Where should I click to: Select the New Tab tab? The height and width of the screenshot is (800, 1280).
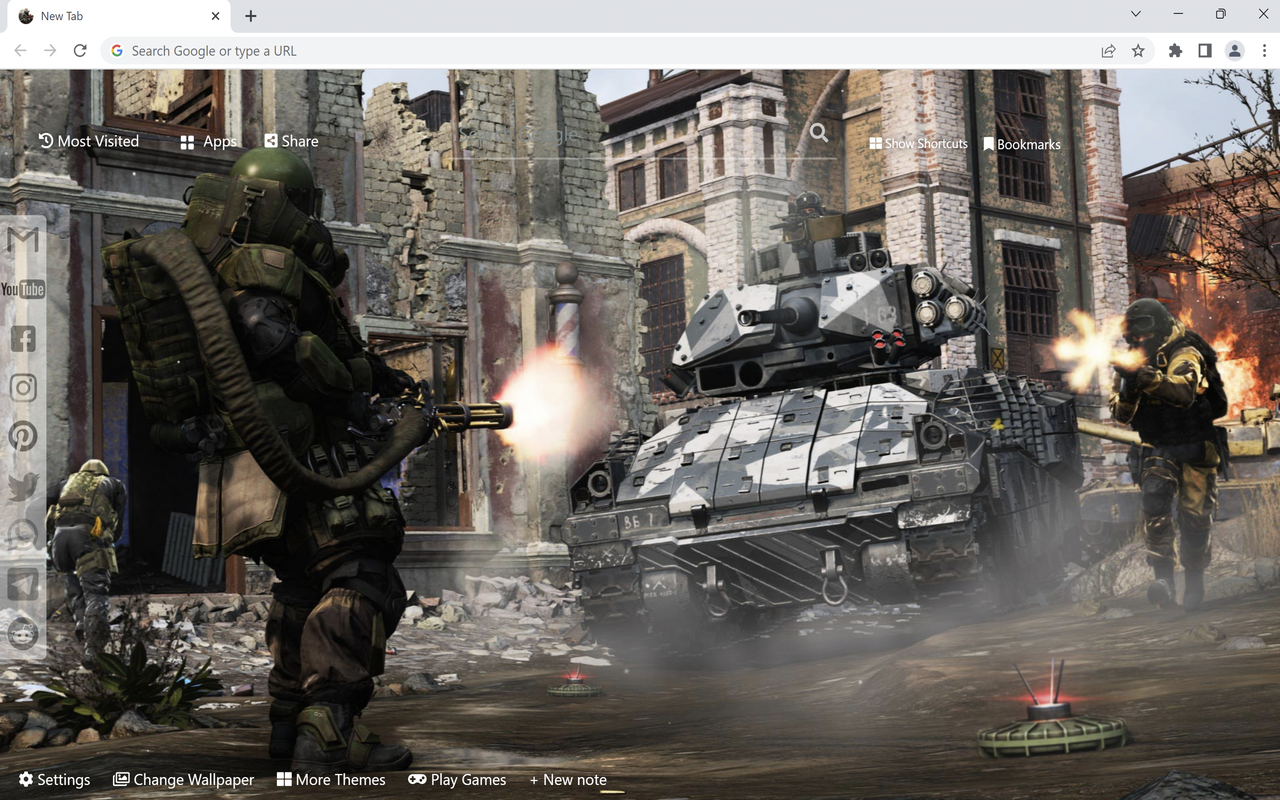(118, 16)
